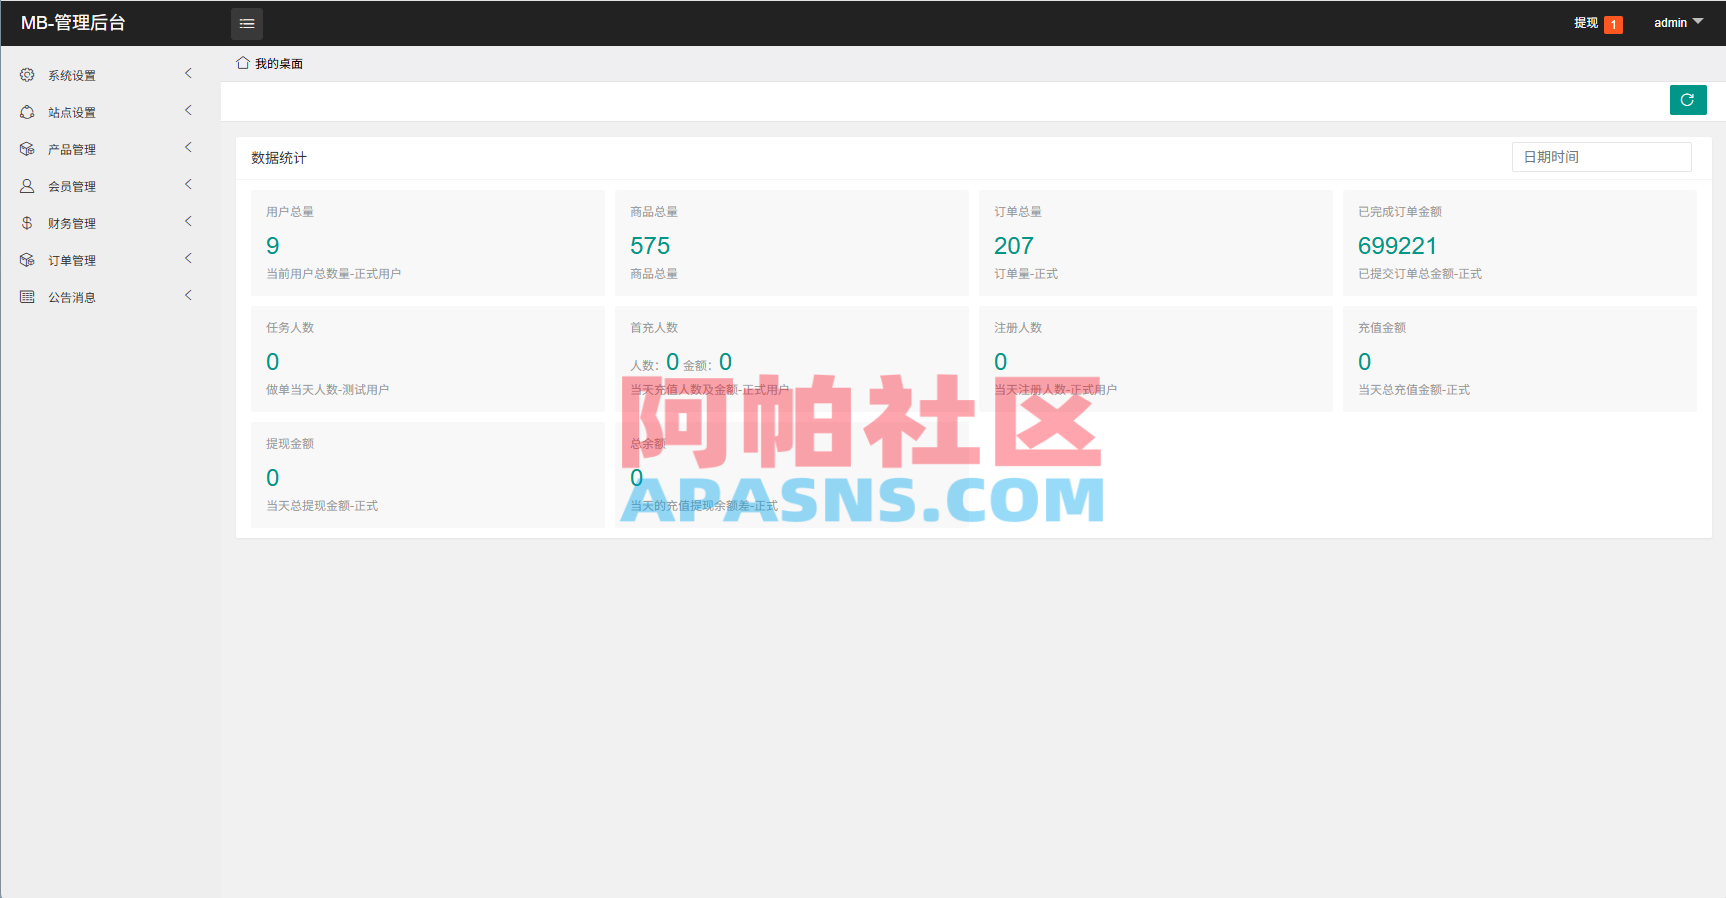The image size is (1726, 898).
Task: Click the home icon in breadcrumb
Action: tap(243, 63)
